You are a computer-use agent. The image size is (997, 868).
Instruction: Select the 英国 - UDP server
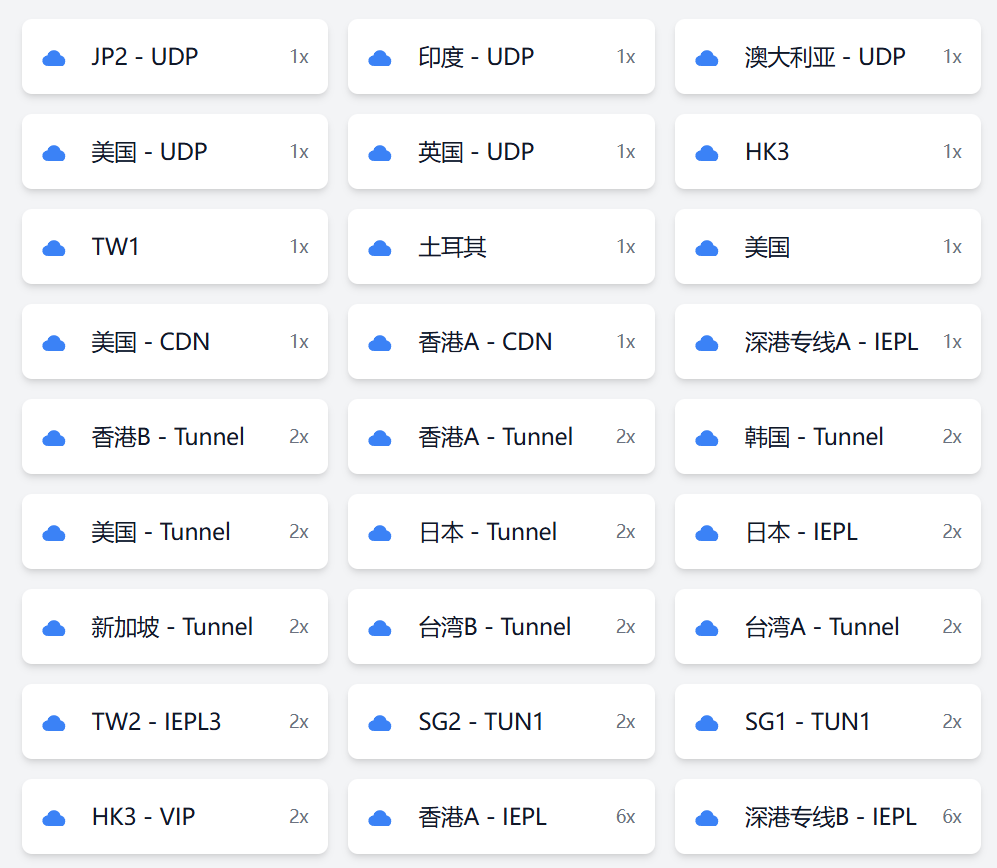point(500,152)
